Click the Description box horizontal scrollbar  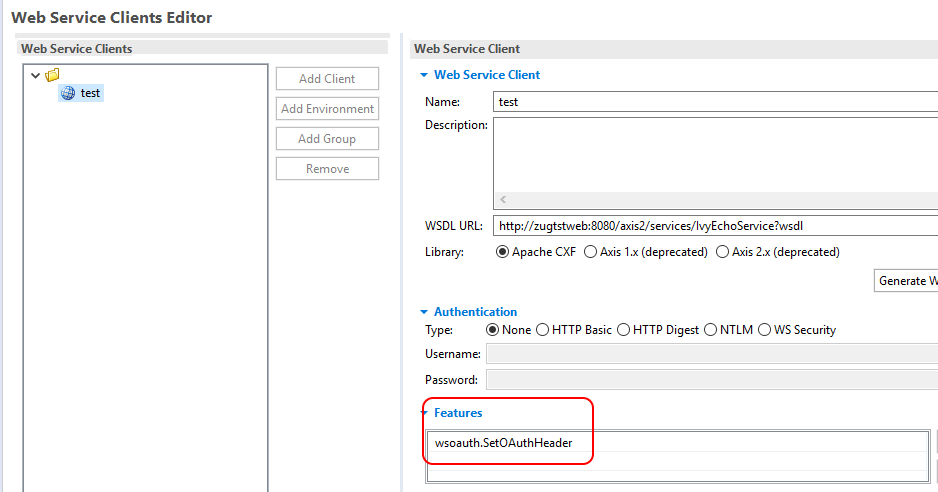[x=715, y=199]
